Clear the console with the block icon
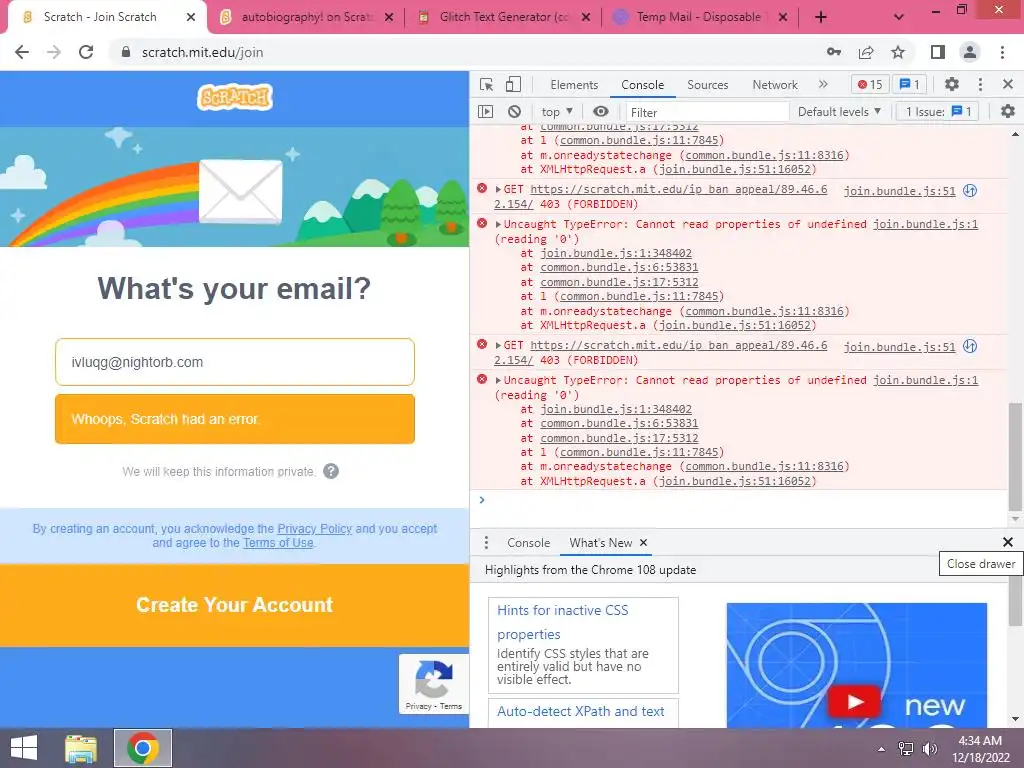This screenshot has height=768, width=1024. click(x=515, y=112)
